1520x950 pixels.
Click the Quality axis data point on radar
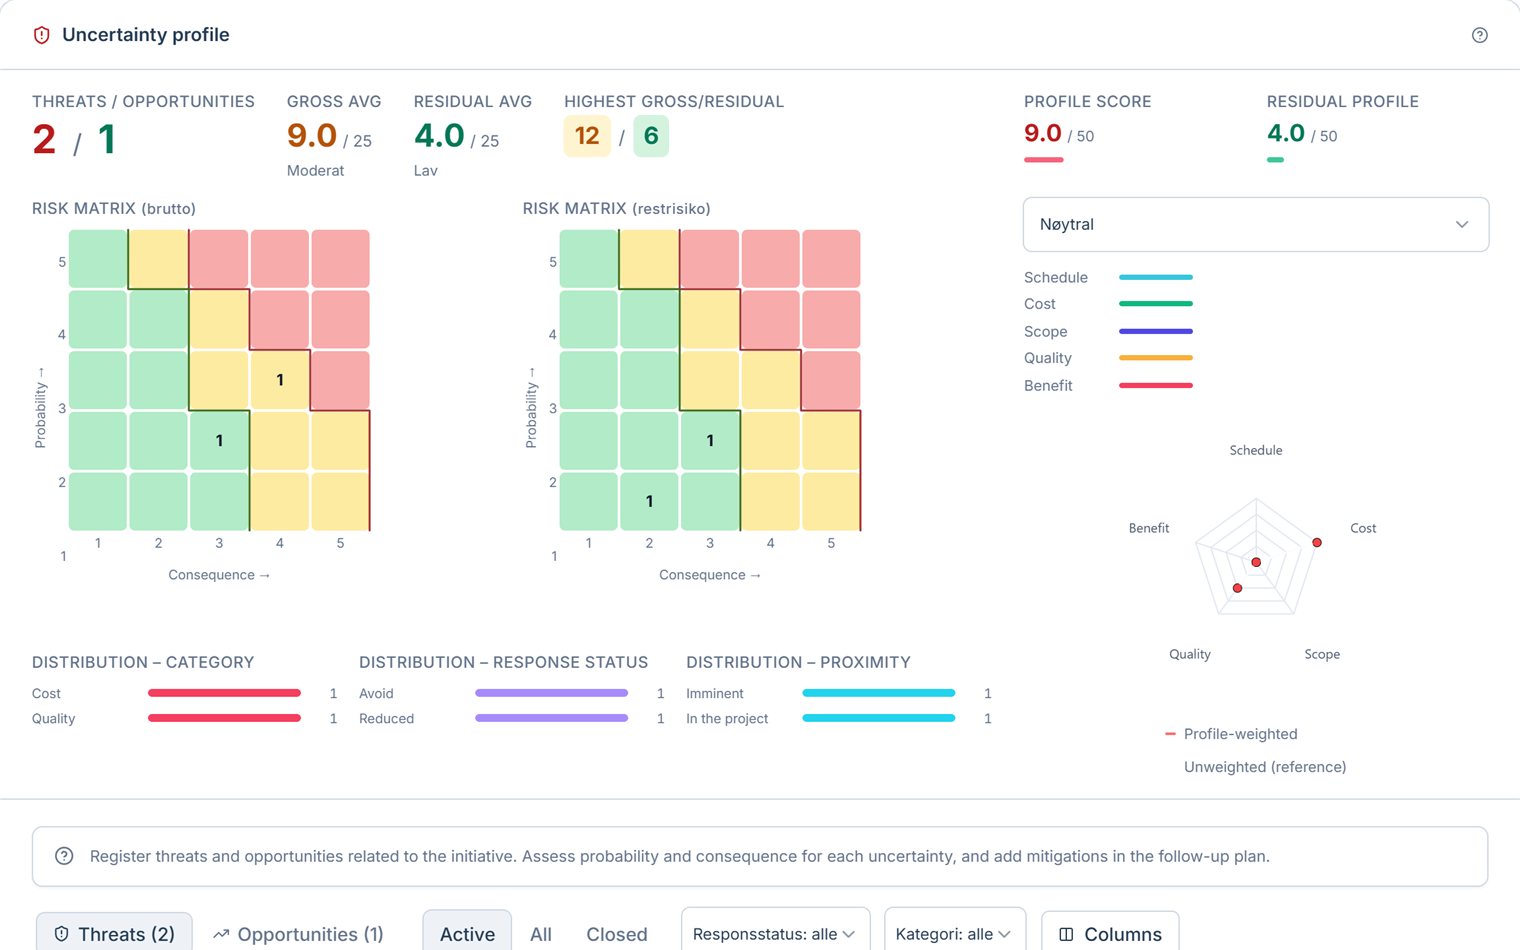click(x=1237, y=588)
